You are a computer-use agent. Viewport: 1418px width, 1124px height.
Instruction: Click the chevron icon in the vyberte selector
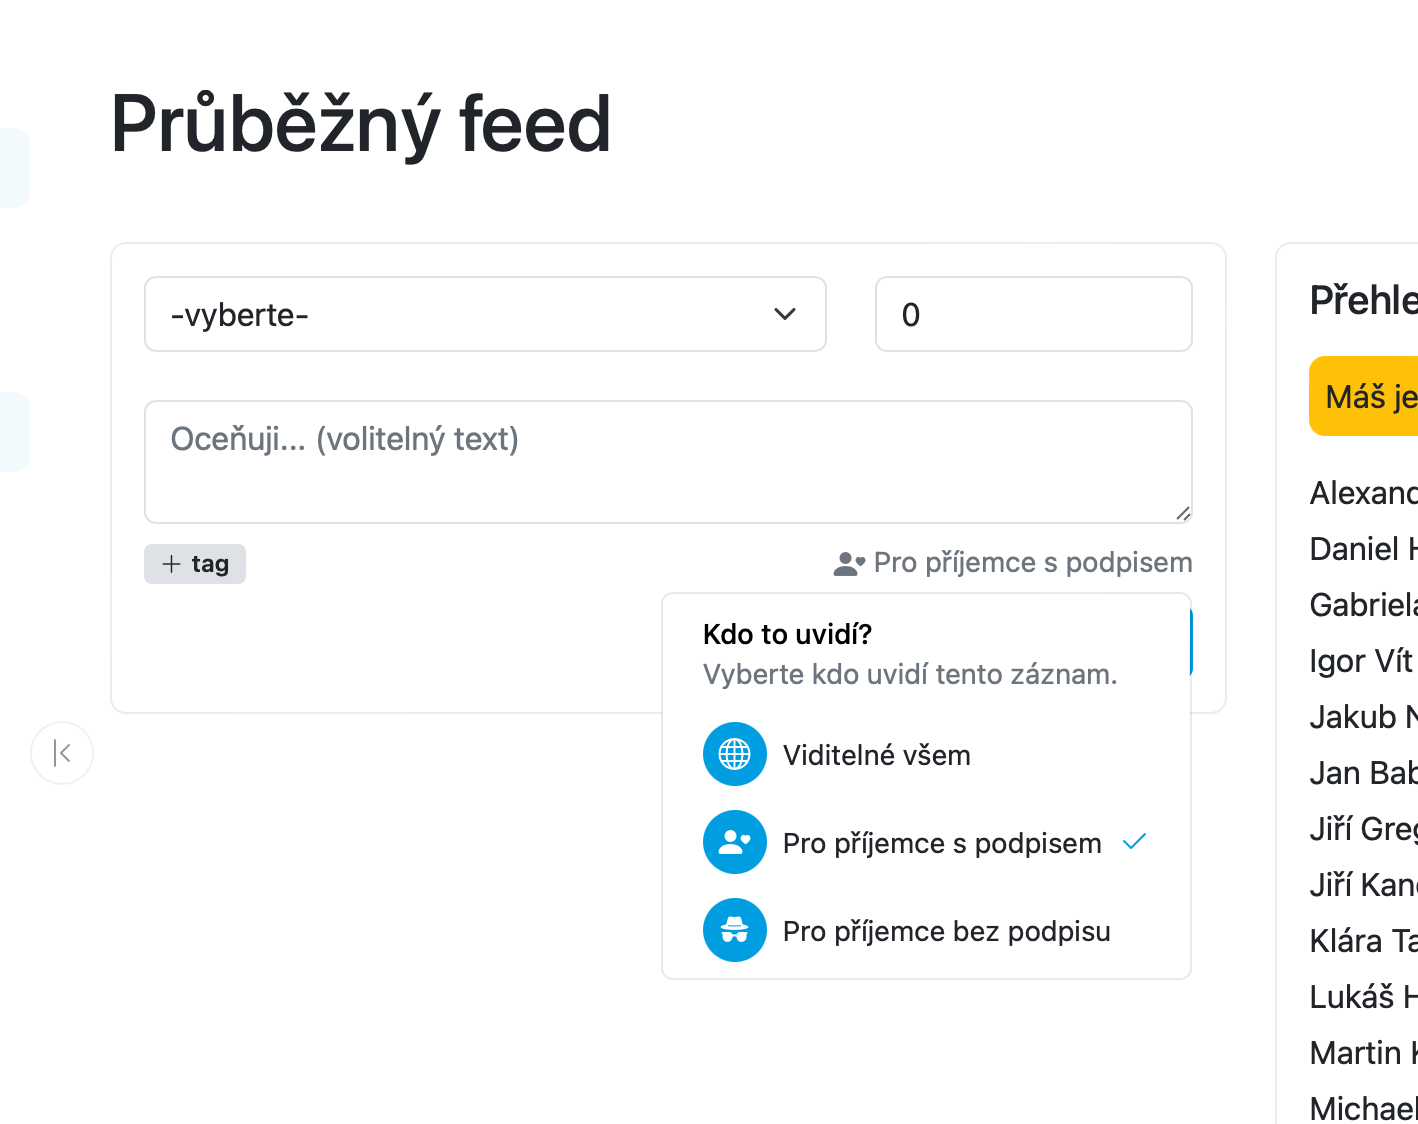(x=786, y=314)
